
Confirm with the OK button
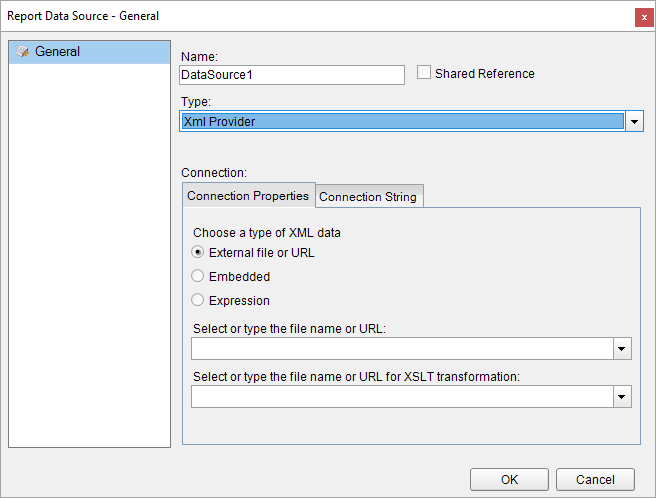pos(509,479)
